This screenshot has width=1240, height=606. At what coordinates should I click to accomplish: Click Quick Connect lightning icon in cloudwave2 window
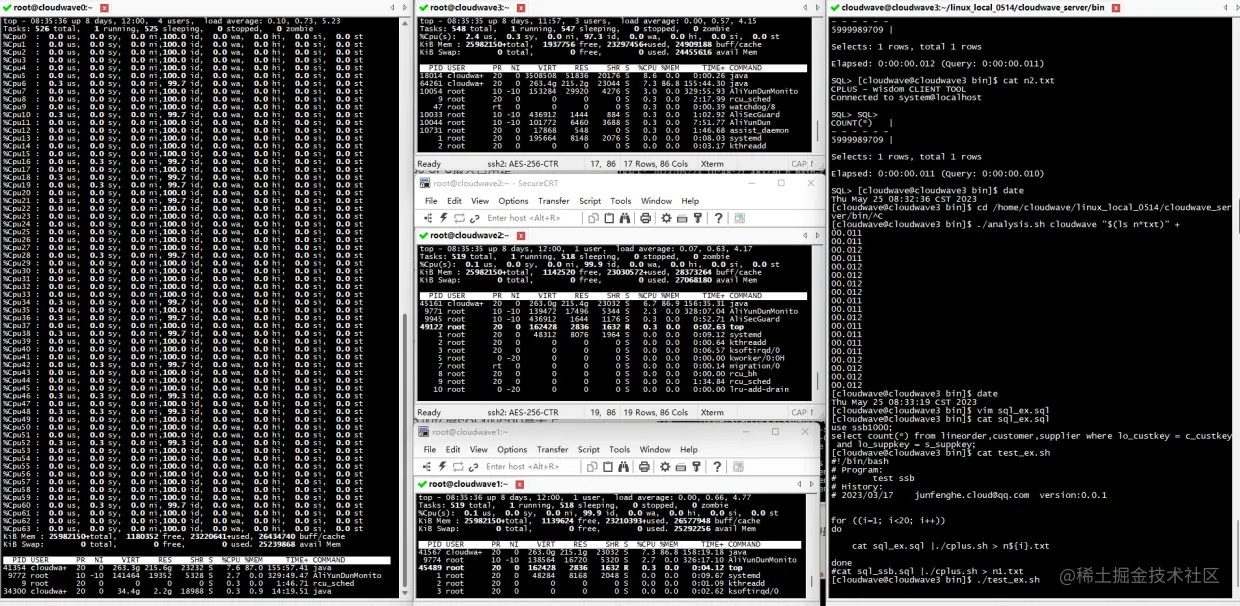[x=444, y=218]
